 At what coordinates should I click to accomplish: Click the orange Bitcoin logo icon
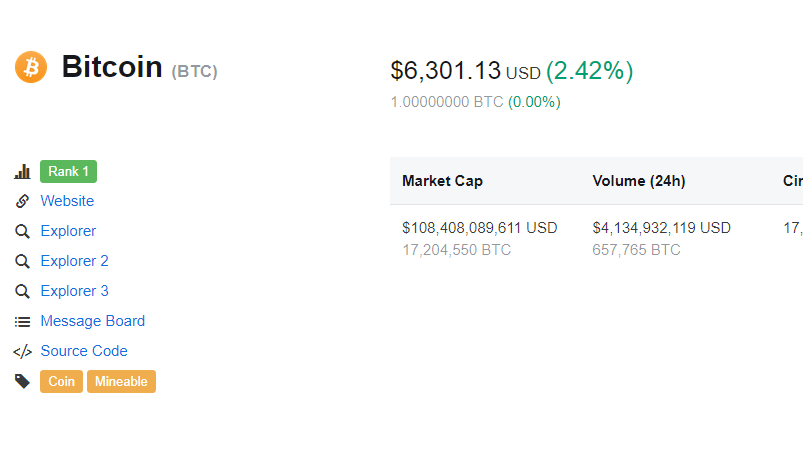click(31, 67)
